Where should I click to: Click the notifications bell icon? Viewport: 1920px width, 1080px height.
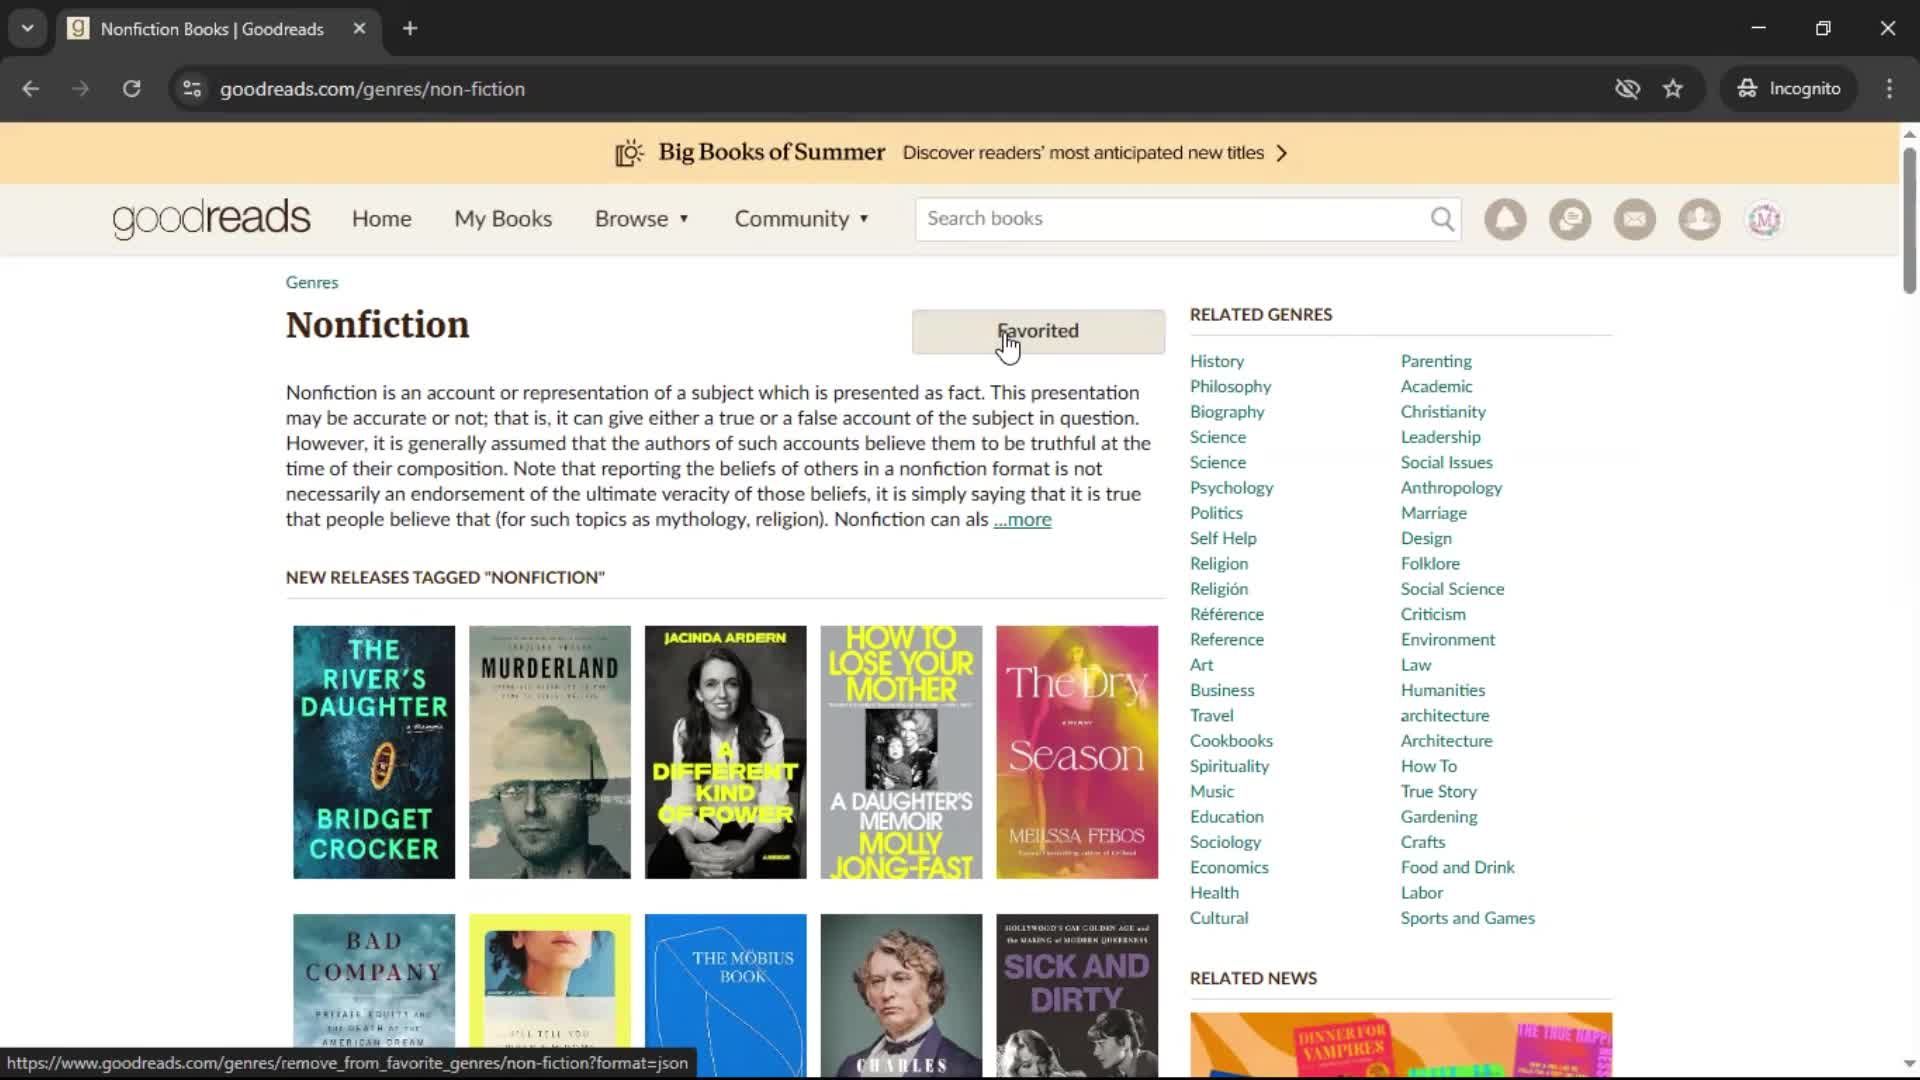[1505, 219]
